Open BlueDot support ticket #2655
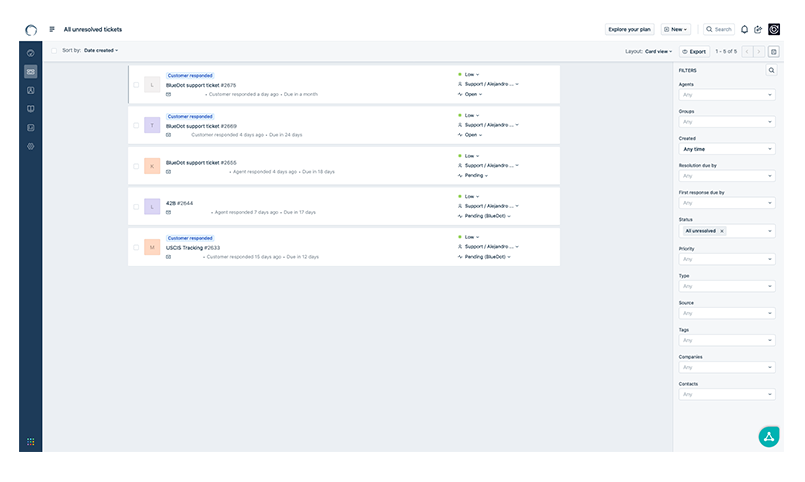This screenshot has width=805, height=482. [x=201, y=163]
